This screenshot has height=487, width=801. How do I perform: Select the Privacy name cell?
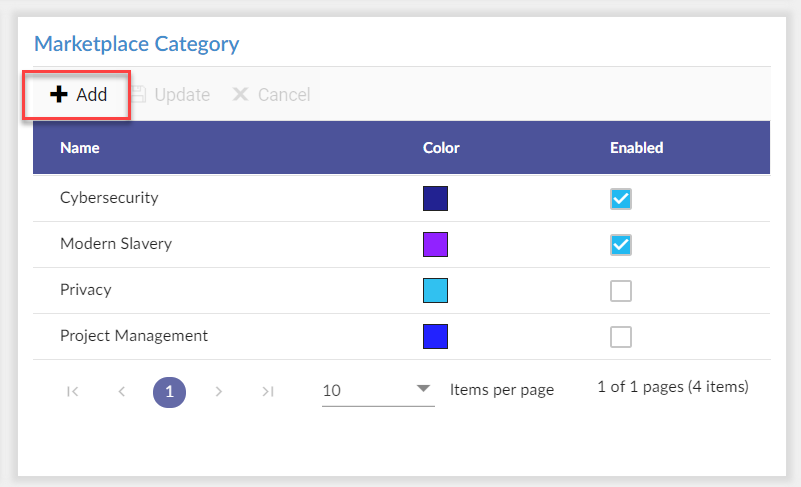click(x=86, y=290)
